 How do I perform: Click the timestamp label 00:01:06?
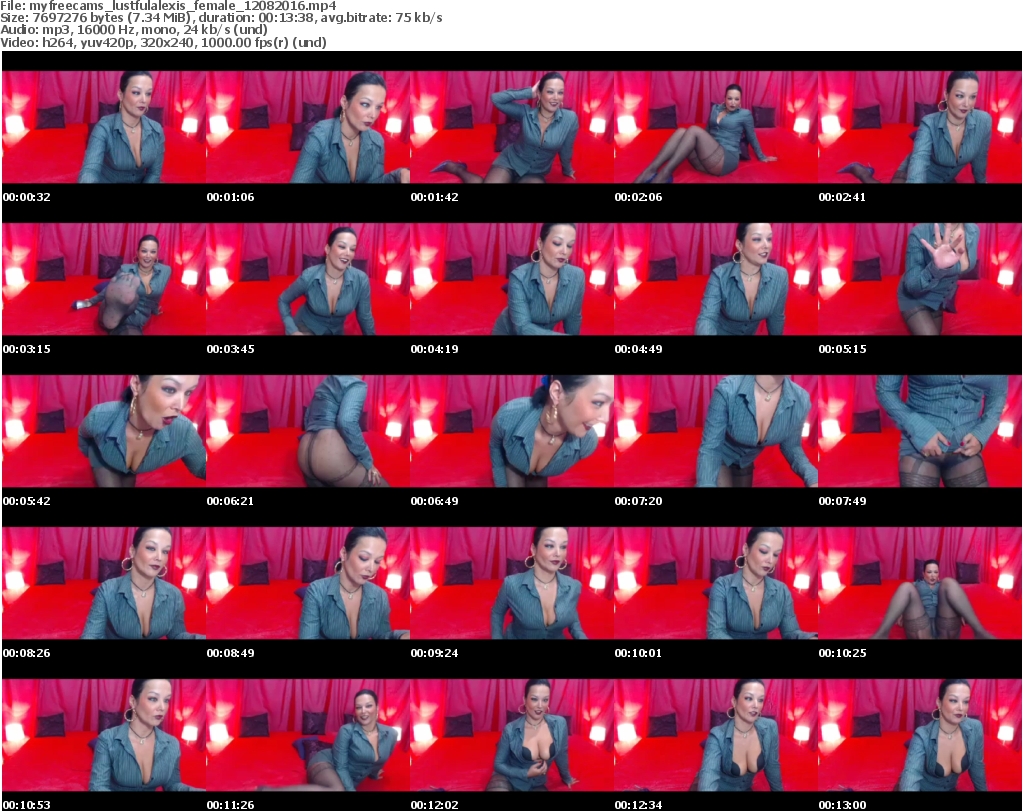pyautogui.click(x=231, y=197)
